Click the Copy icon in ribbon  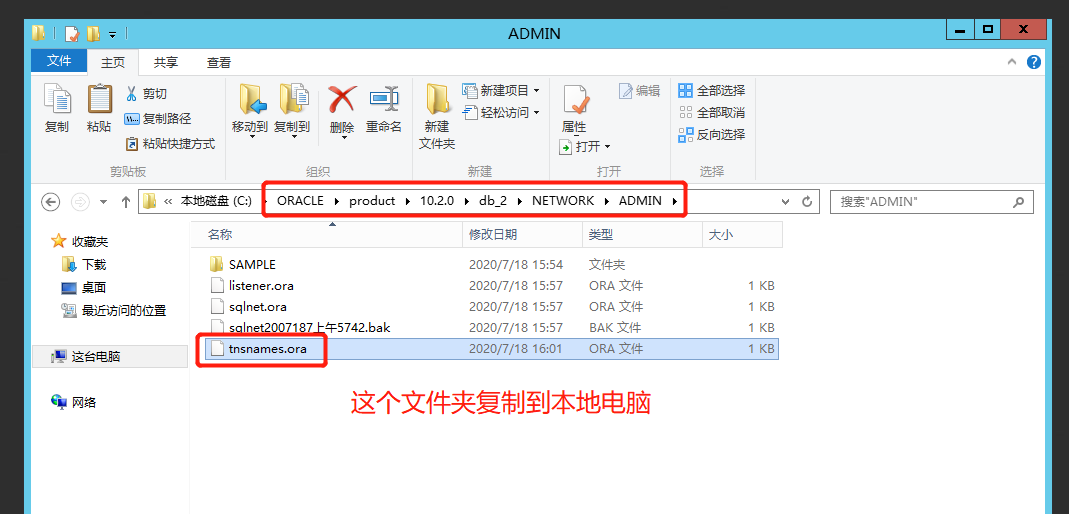click(57, 100)
